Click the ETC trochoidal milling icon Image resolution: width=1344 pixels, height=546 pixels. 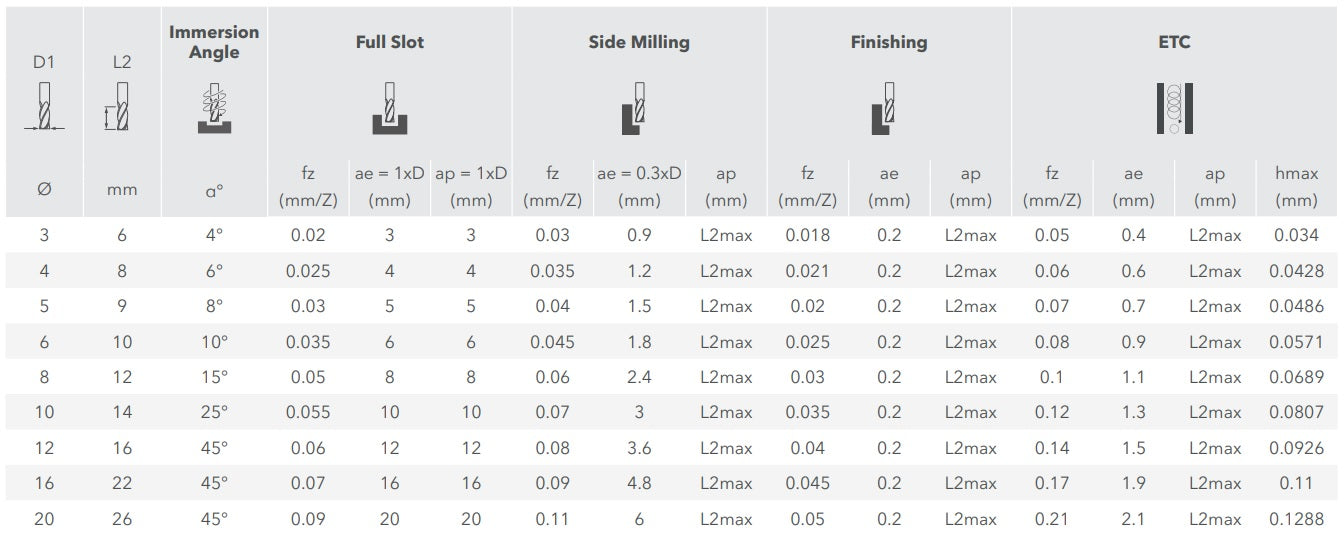(x=1173, y=108)
